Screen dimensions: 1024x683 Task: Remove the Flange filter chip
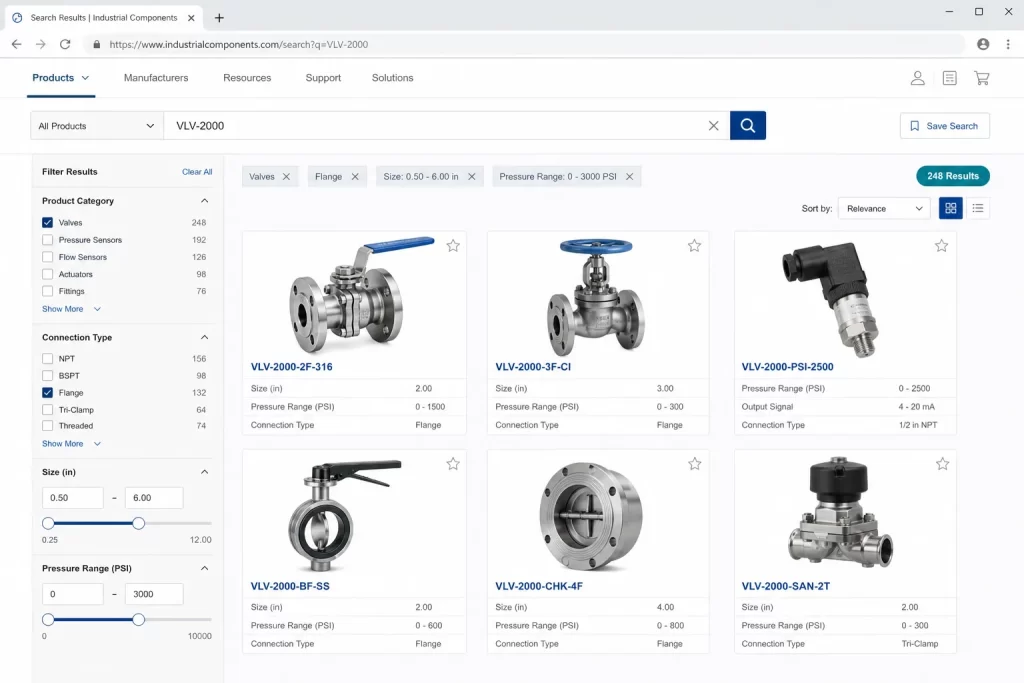click(355, 176)
